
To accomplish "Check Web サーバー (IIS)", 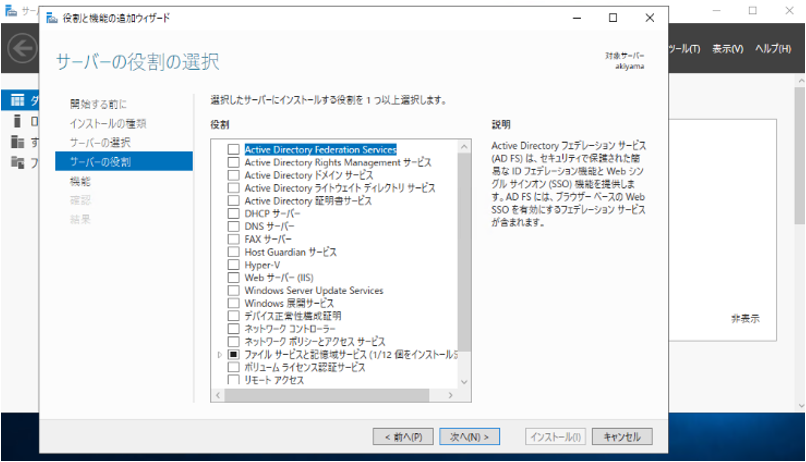I will [233, 278].
